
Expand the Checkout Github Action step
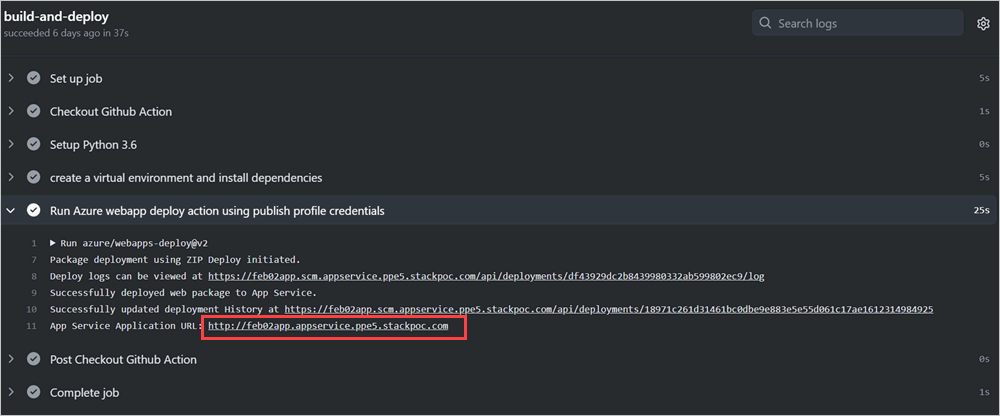pyautogui.click(x=11, y=112)
